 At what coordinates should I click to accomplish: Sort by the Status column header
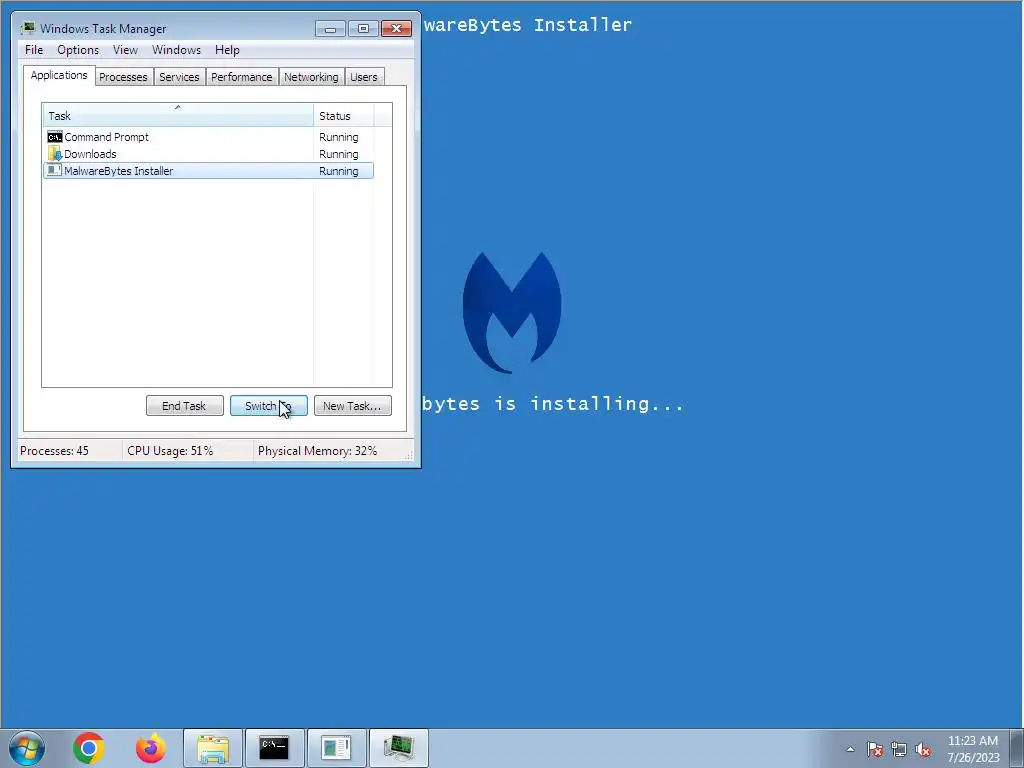click(x=344, y=116)
